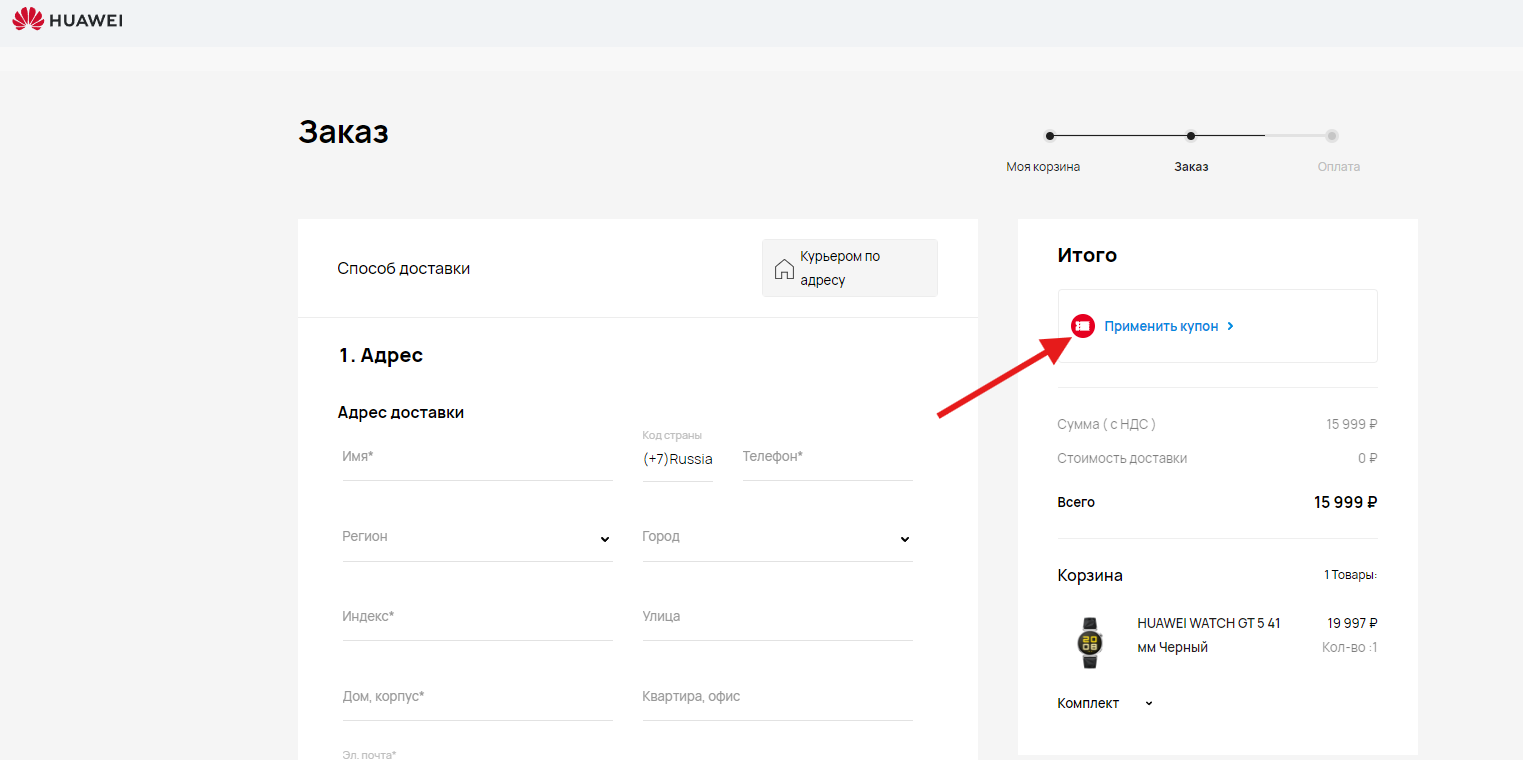Image resolution: width=1523 pixels, height=760 pixels.
Task: Click the Корзина heading in summary
Action: coord(1090,575)
